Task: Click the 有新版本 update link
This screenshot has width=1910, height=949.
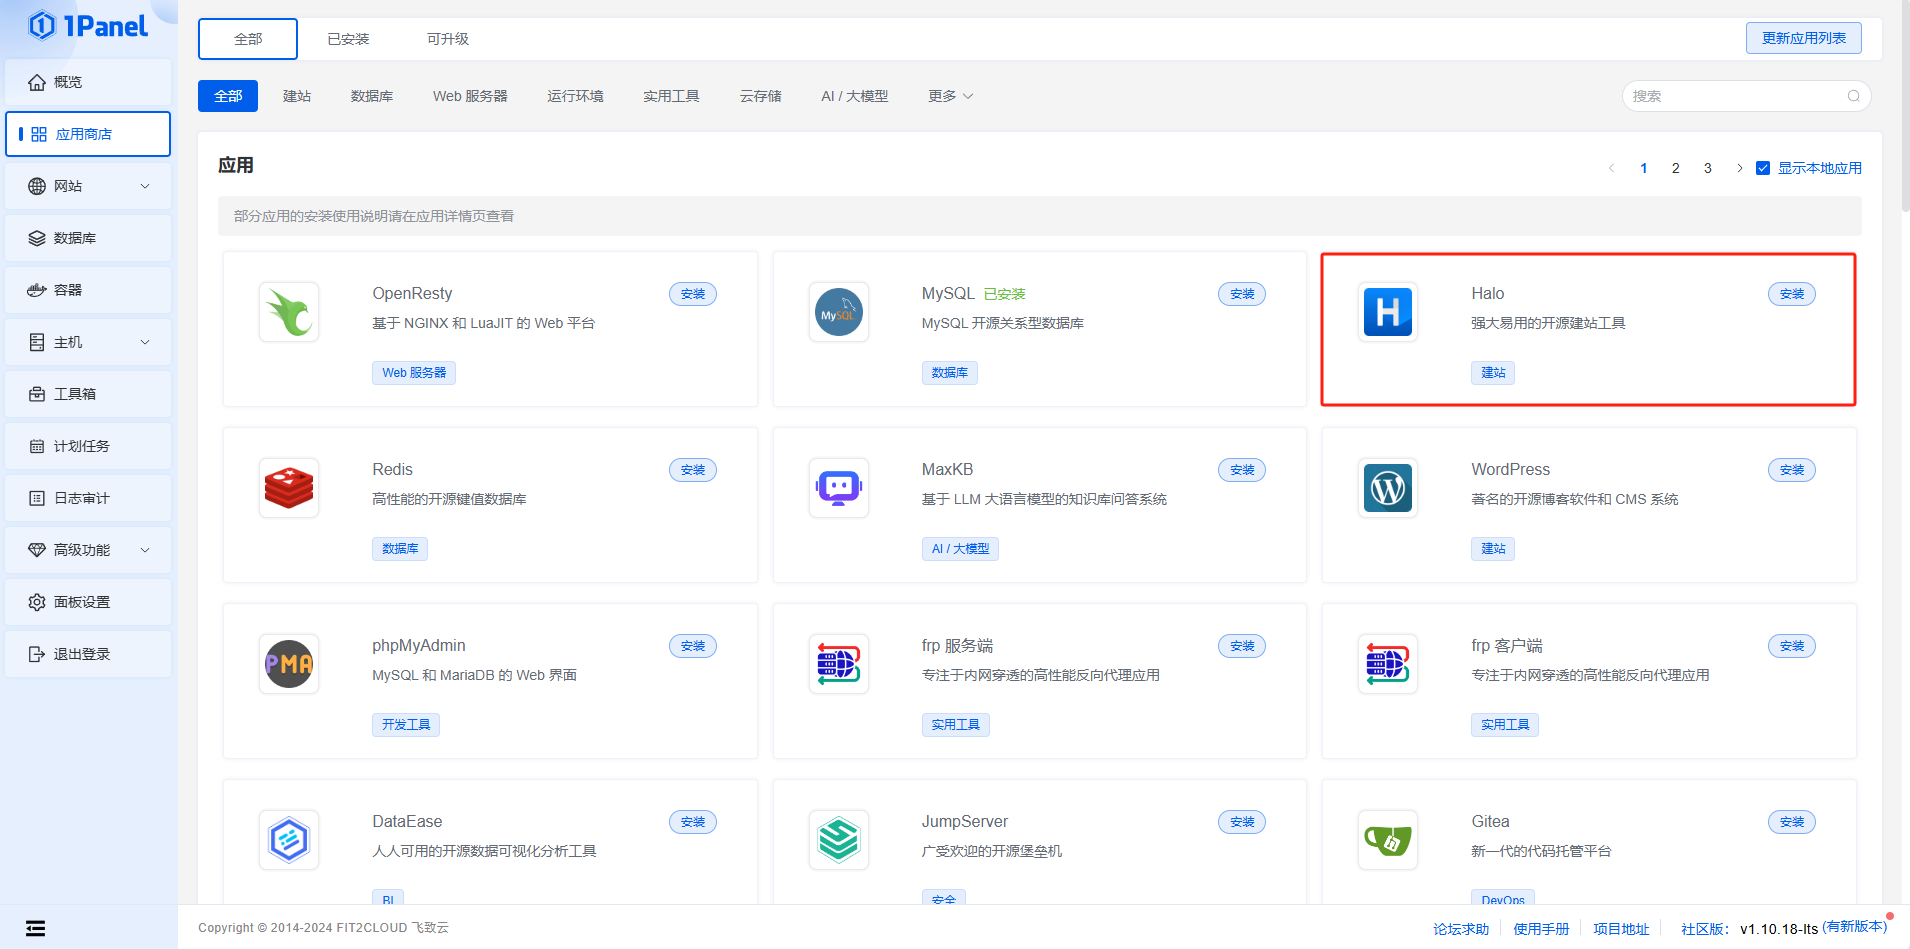Action: tap(1854, 927)
